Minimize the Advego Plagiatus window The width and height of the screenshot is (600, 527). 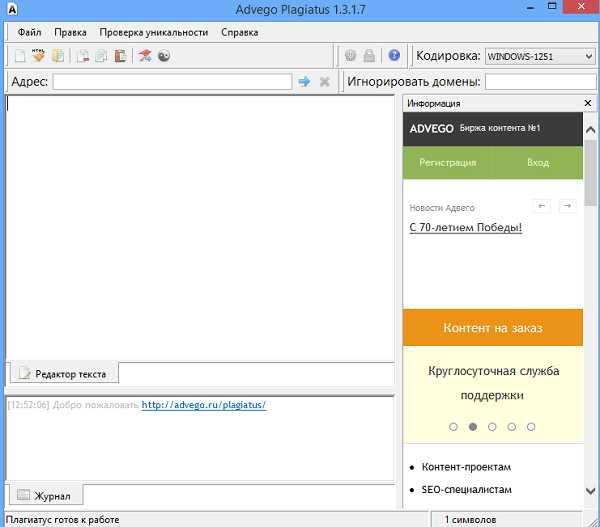tap(530, 8)
